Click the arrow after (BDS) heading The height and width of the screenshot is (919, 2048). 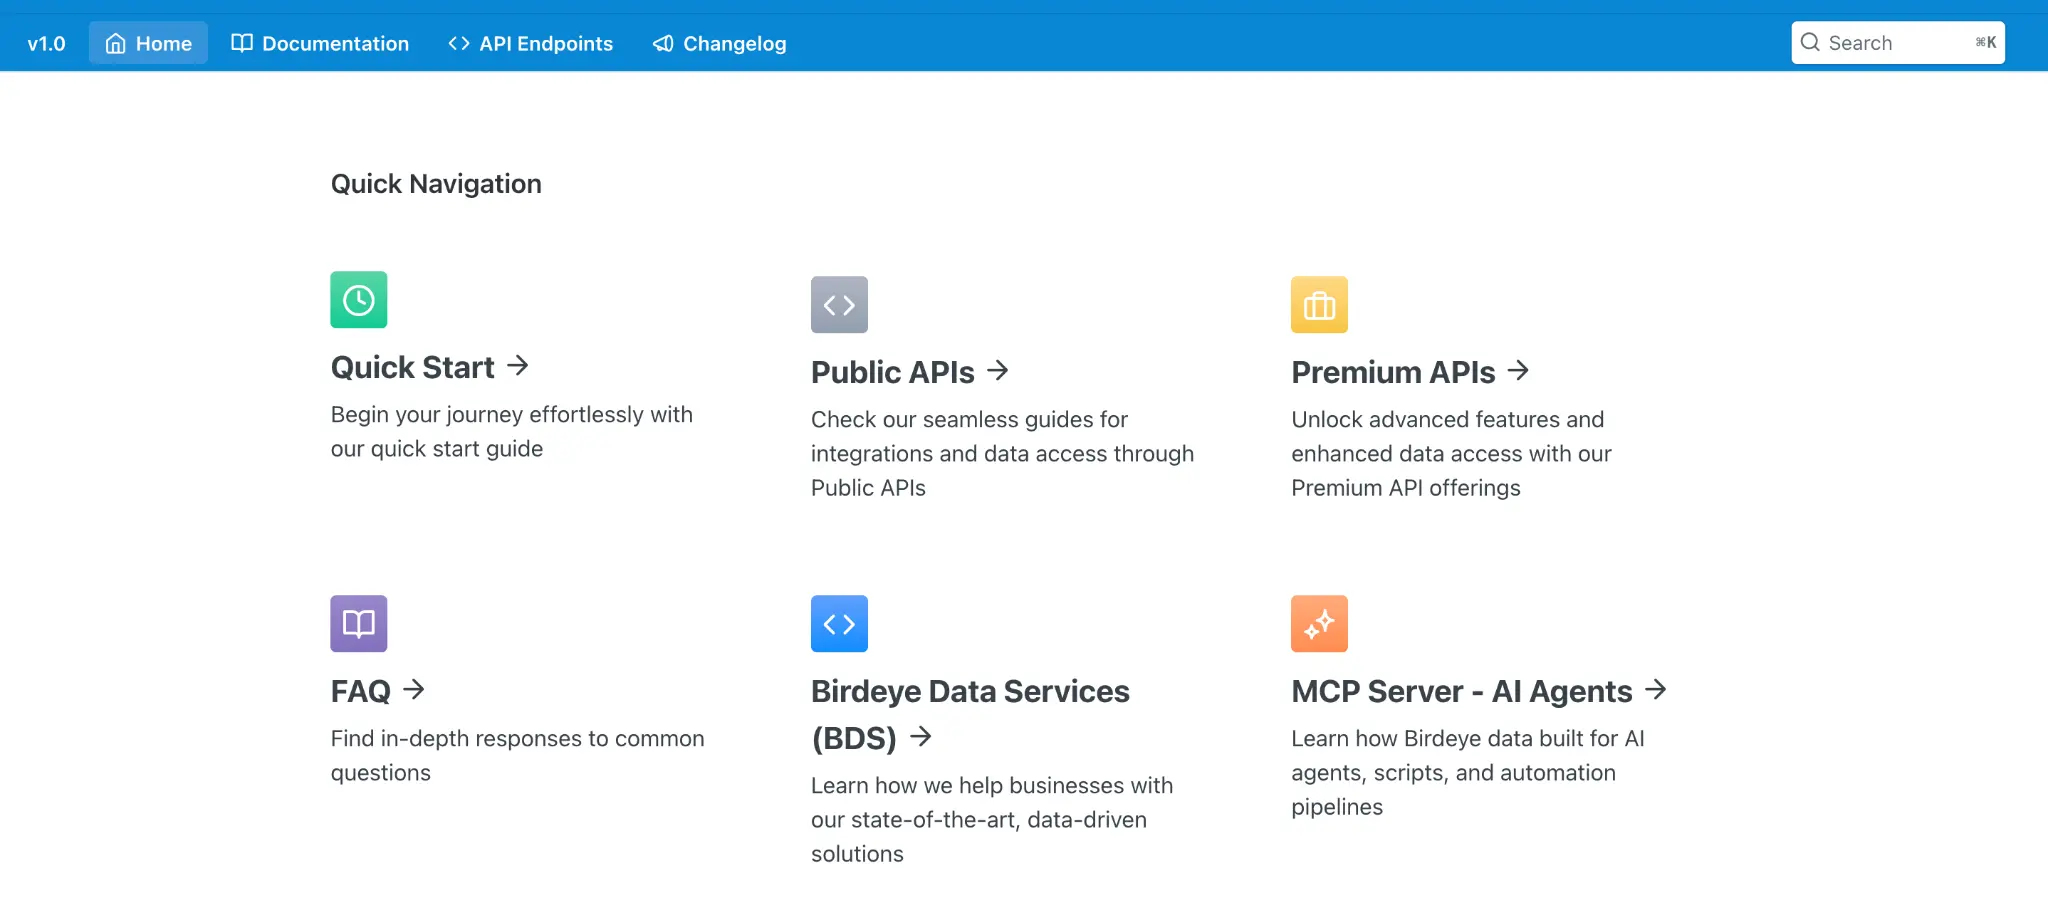click(920, 736)
